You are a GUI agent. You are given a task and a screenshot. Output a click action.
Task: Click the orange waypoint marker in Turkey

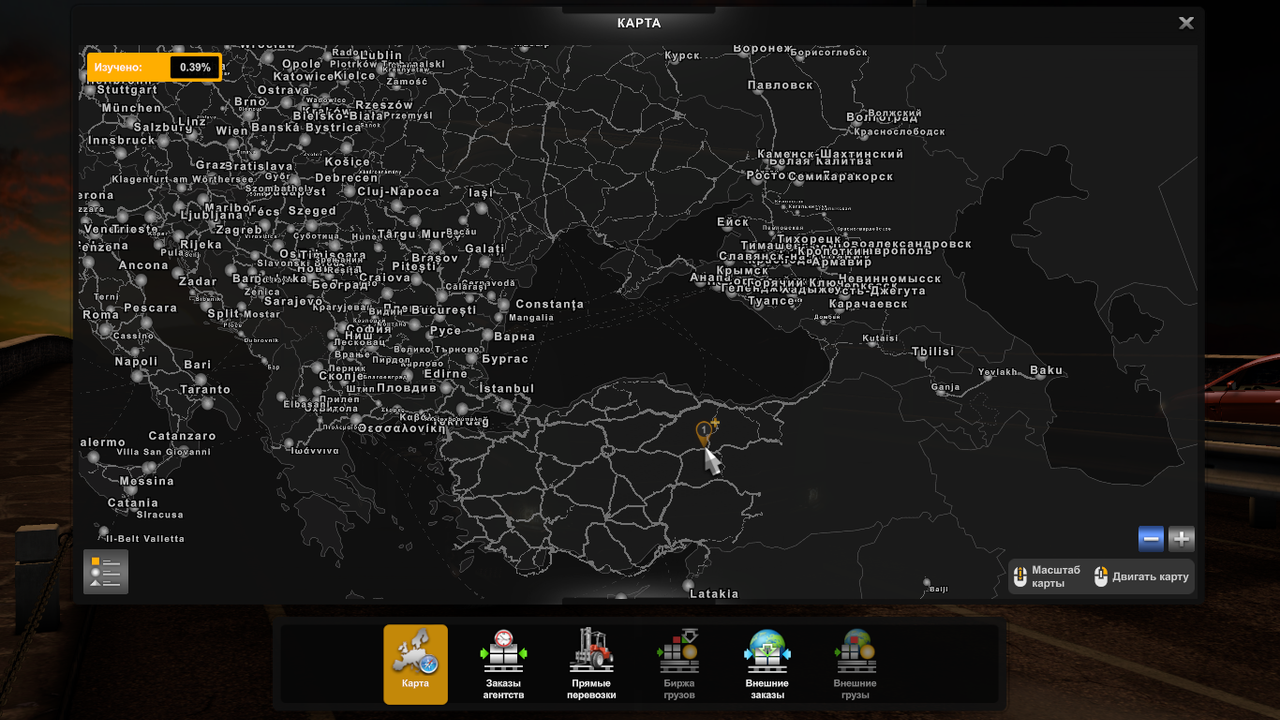(704, 433)
